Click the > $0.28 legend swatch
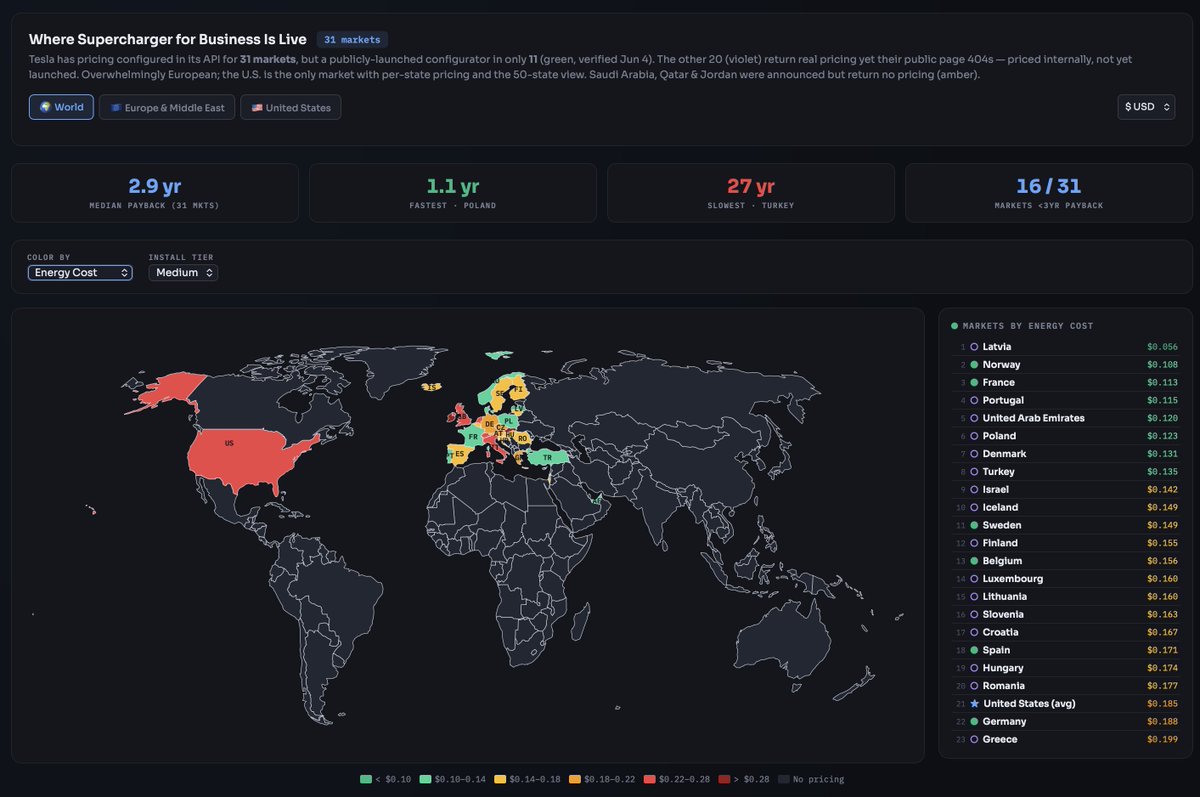 [724, 779]
